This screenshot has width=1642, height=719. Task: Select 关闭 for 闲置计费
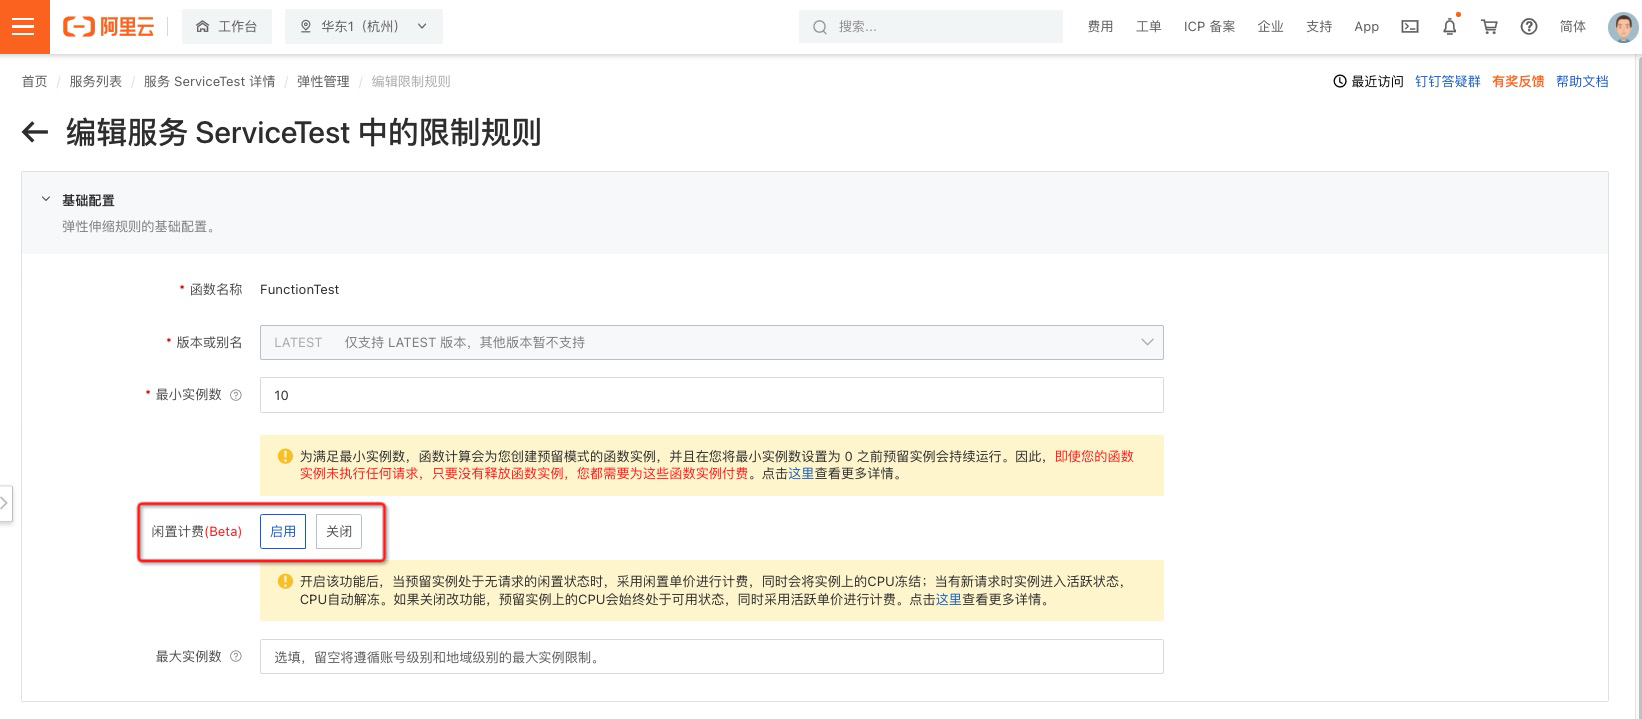pyautogui.click(x=339, y=531)
